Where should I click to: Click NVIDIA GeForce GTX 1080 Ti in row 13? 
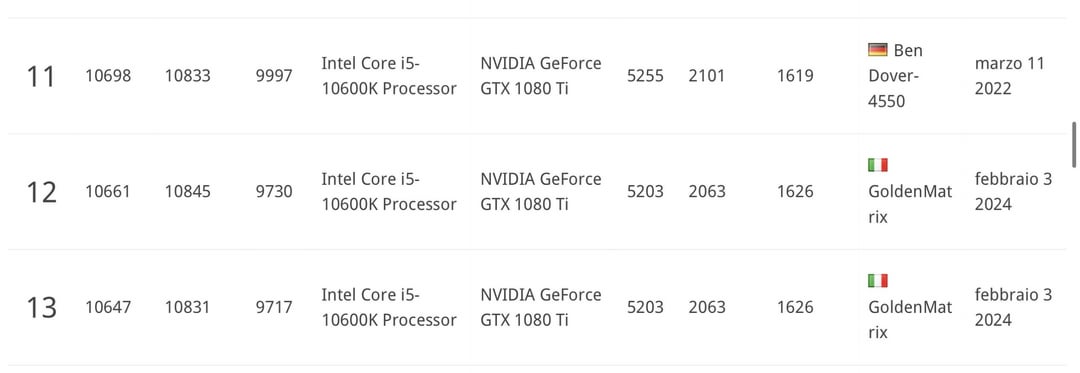click(x=541, y=307)
